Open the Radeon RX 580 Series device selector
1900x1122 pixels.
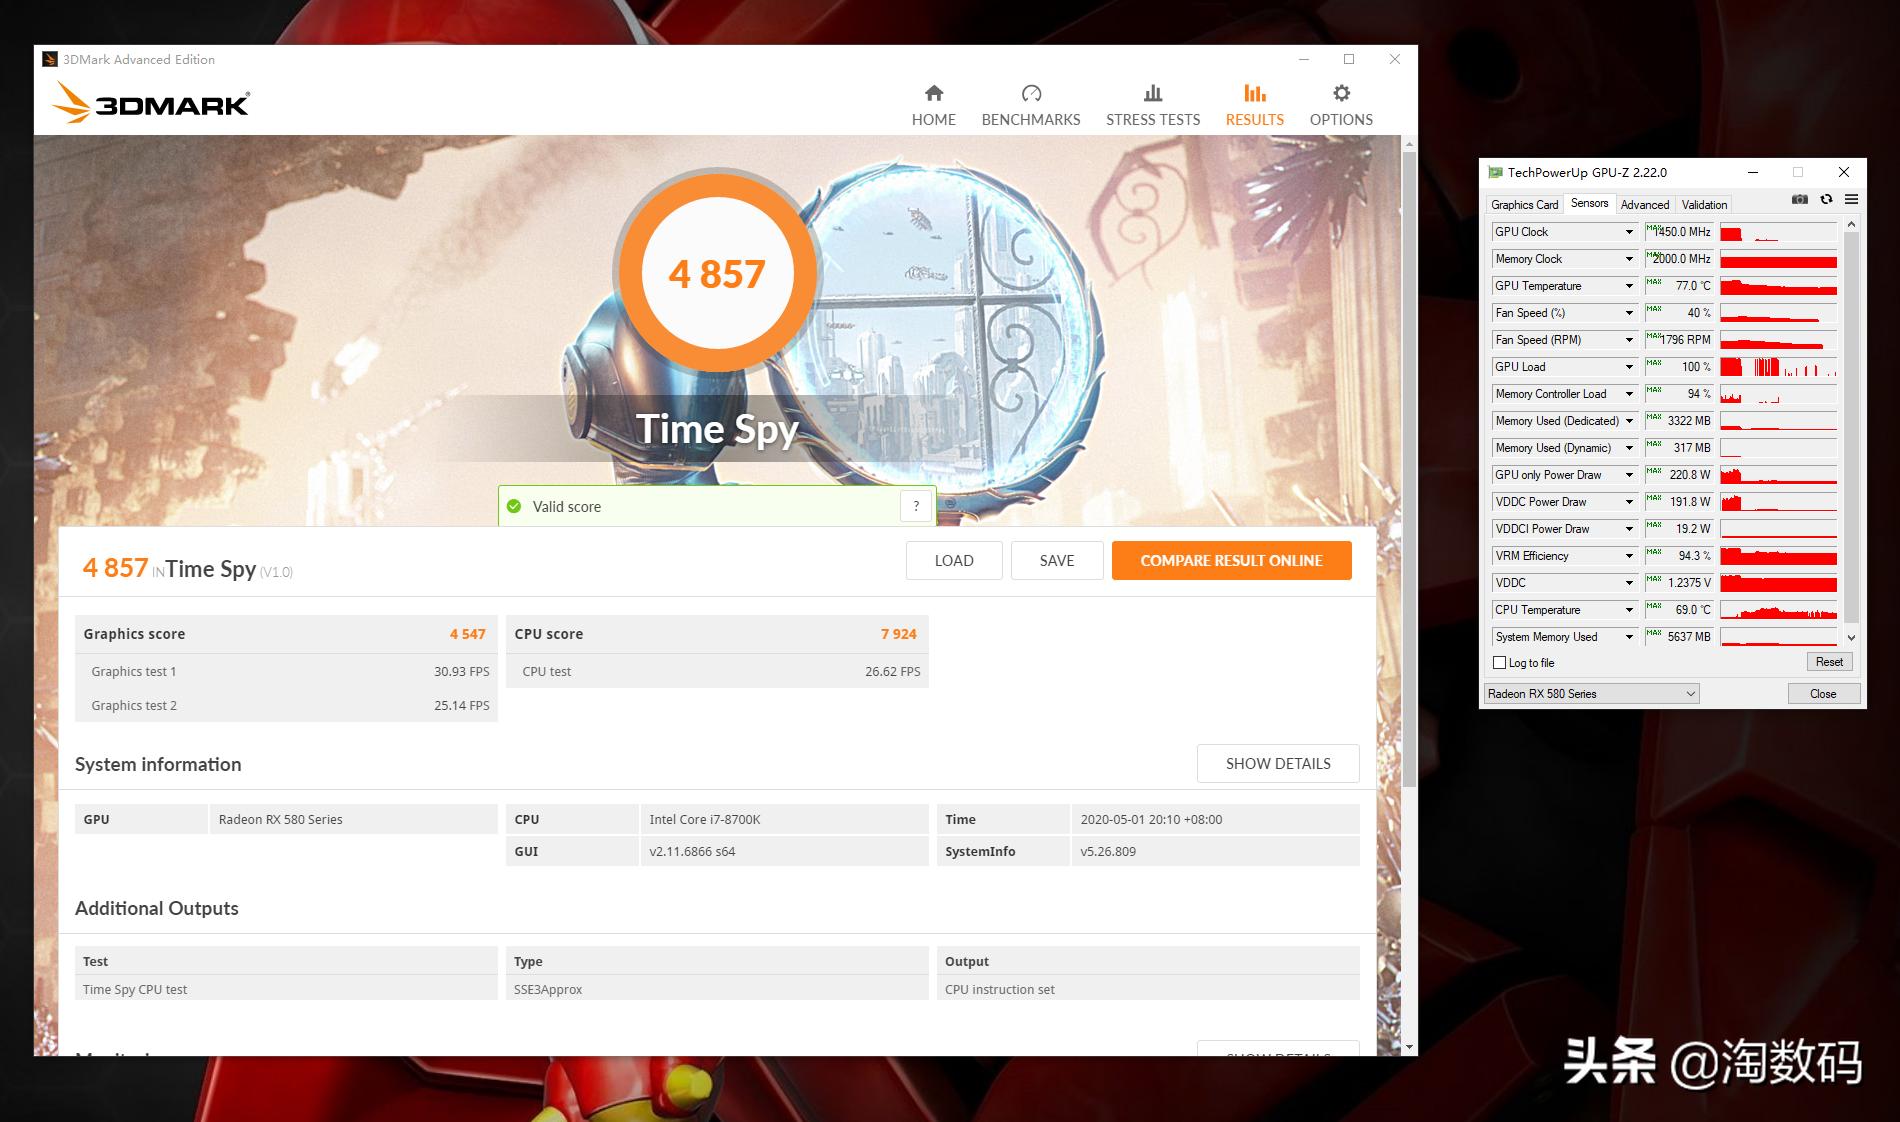(1591, 694)
